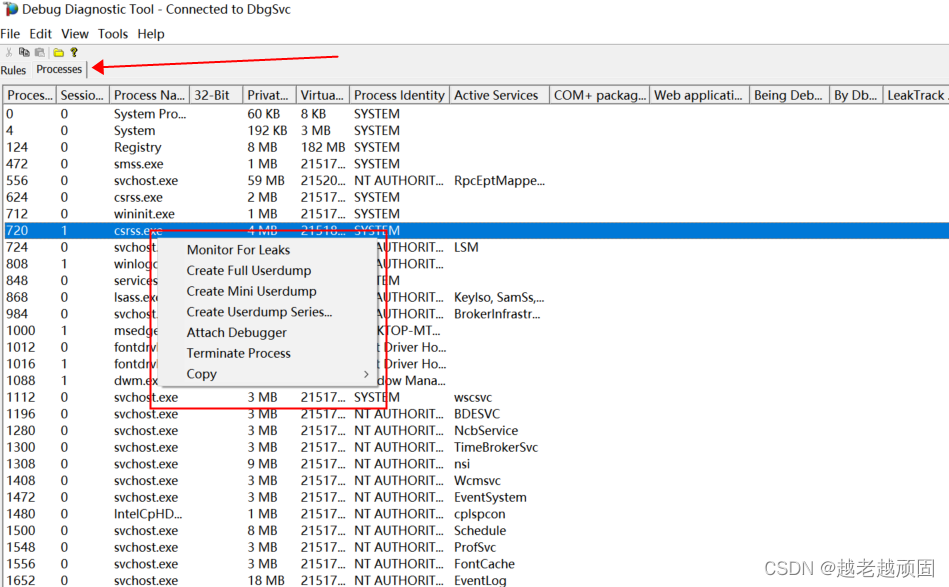Click the EventSystem service cell
Viewport: 949px width, 587px height.
coord(490,497)
